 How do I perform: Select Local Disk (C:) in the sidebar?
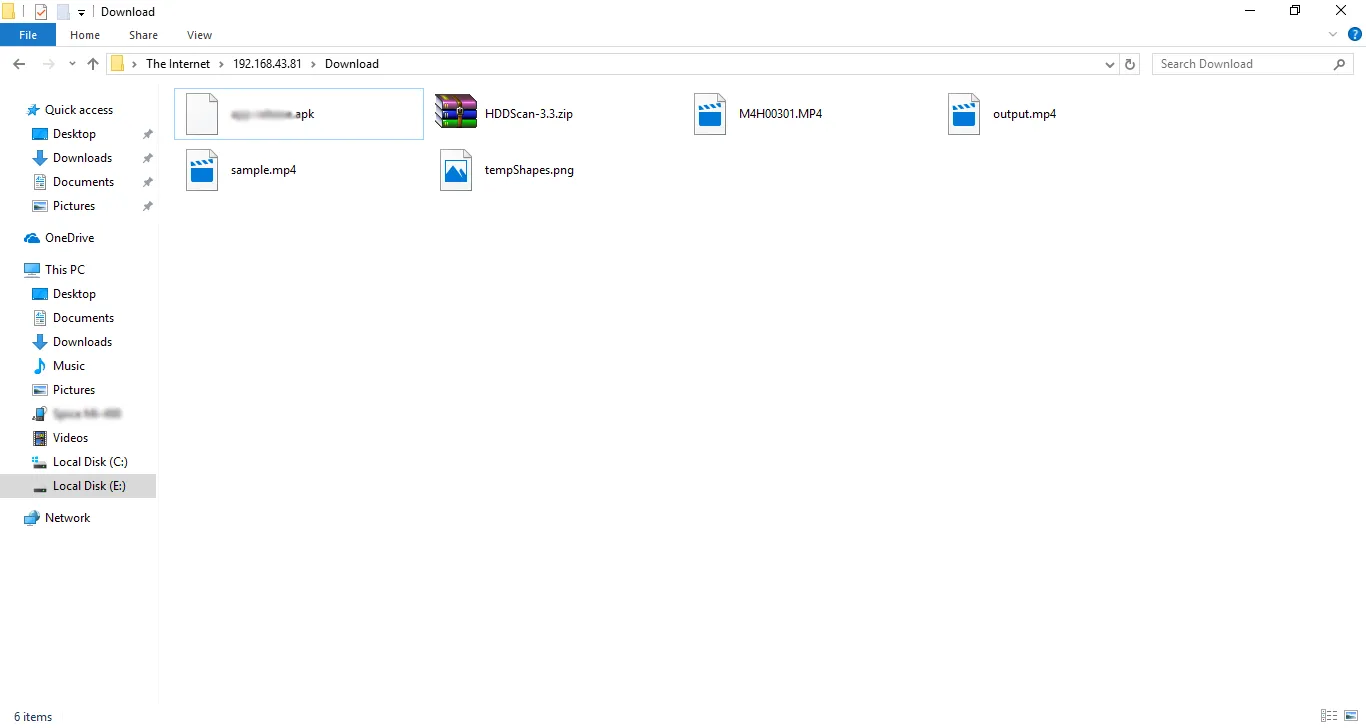coord(80,462)
